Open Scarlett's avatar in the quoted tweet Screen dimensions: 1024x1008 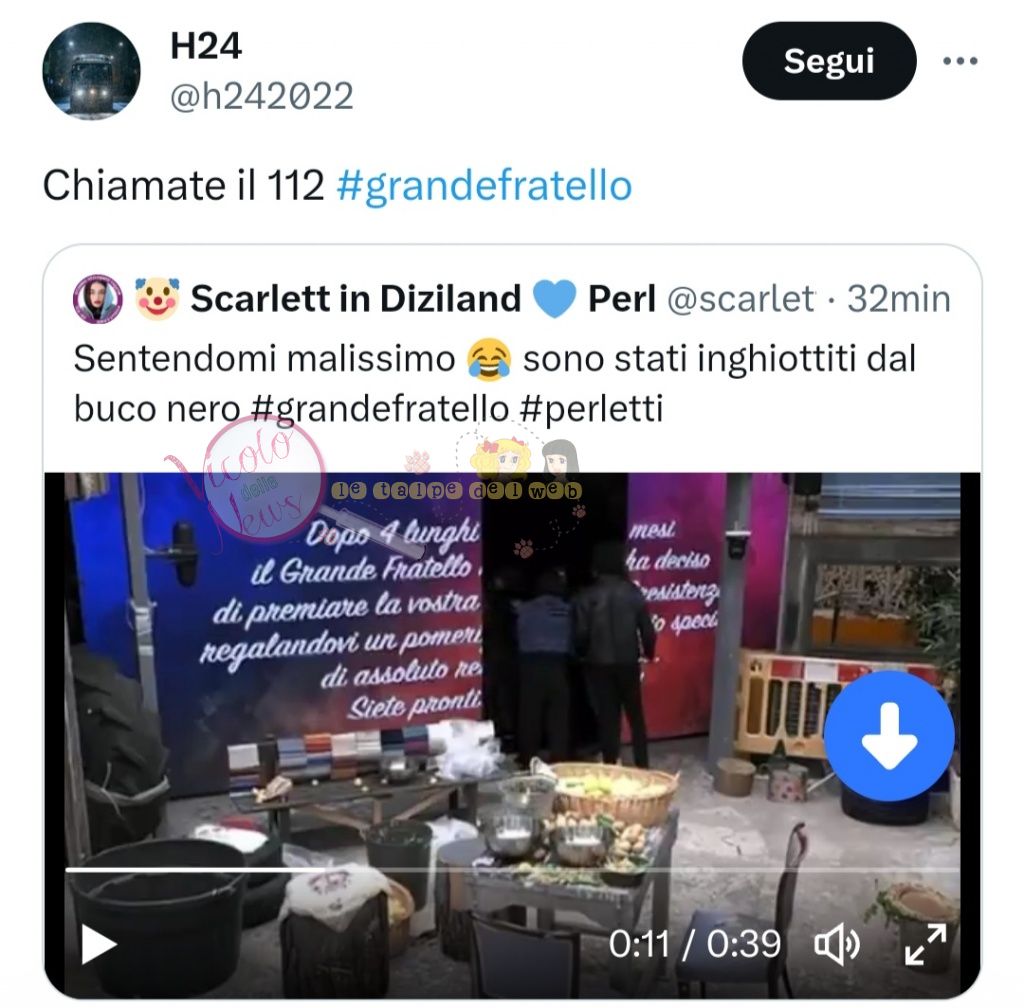click(98, 299)
